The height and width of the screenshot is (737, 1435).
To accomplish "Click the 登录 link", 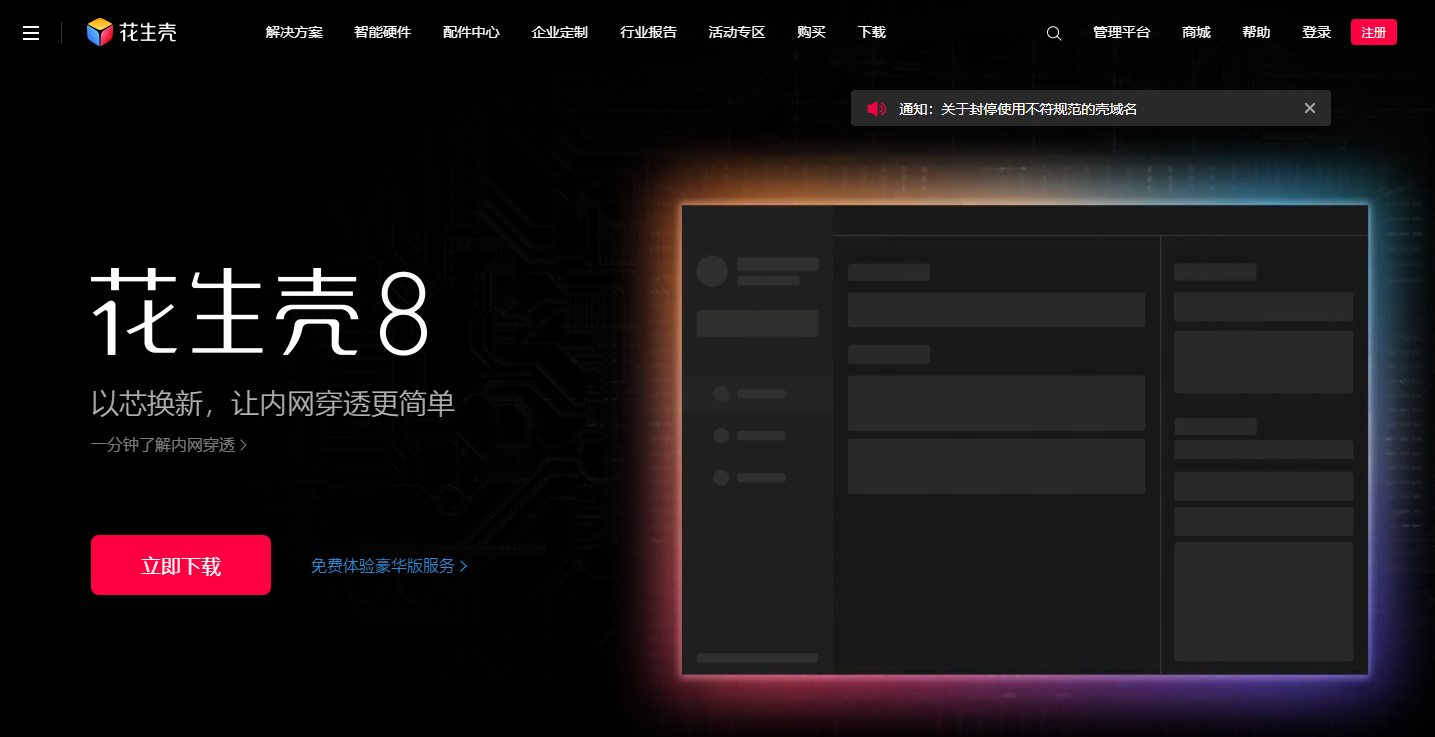I will [x=1316, y=32].
